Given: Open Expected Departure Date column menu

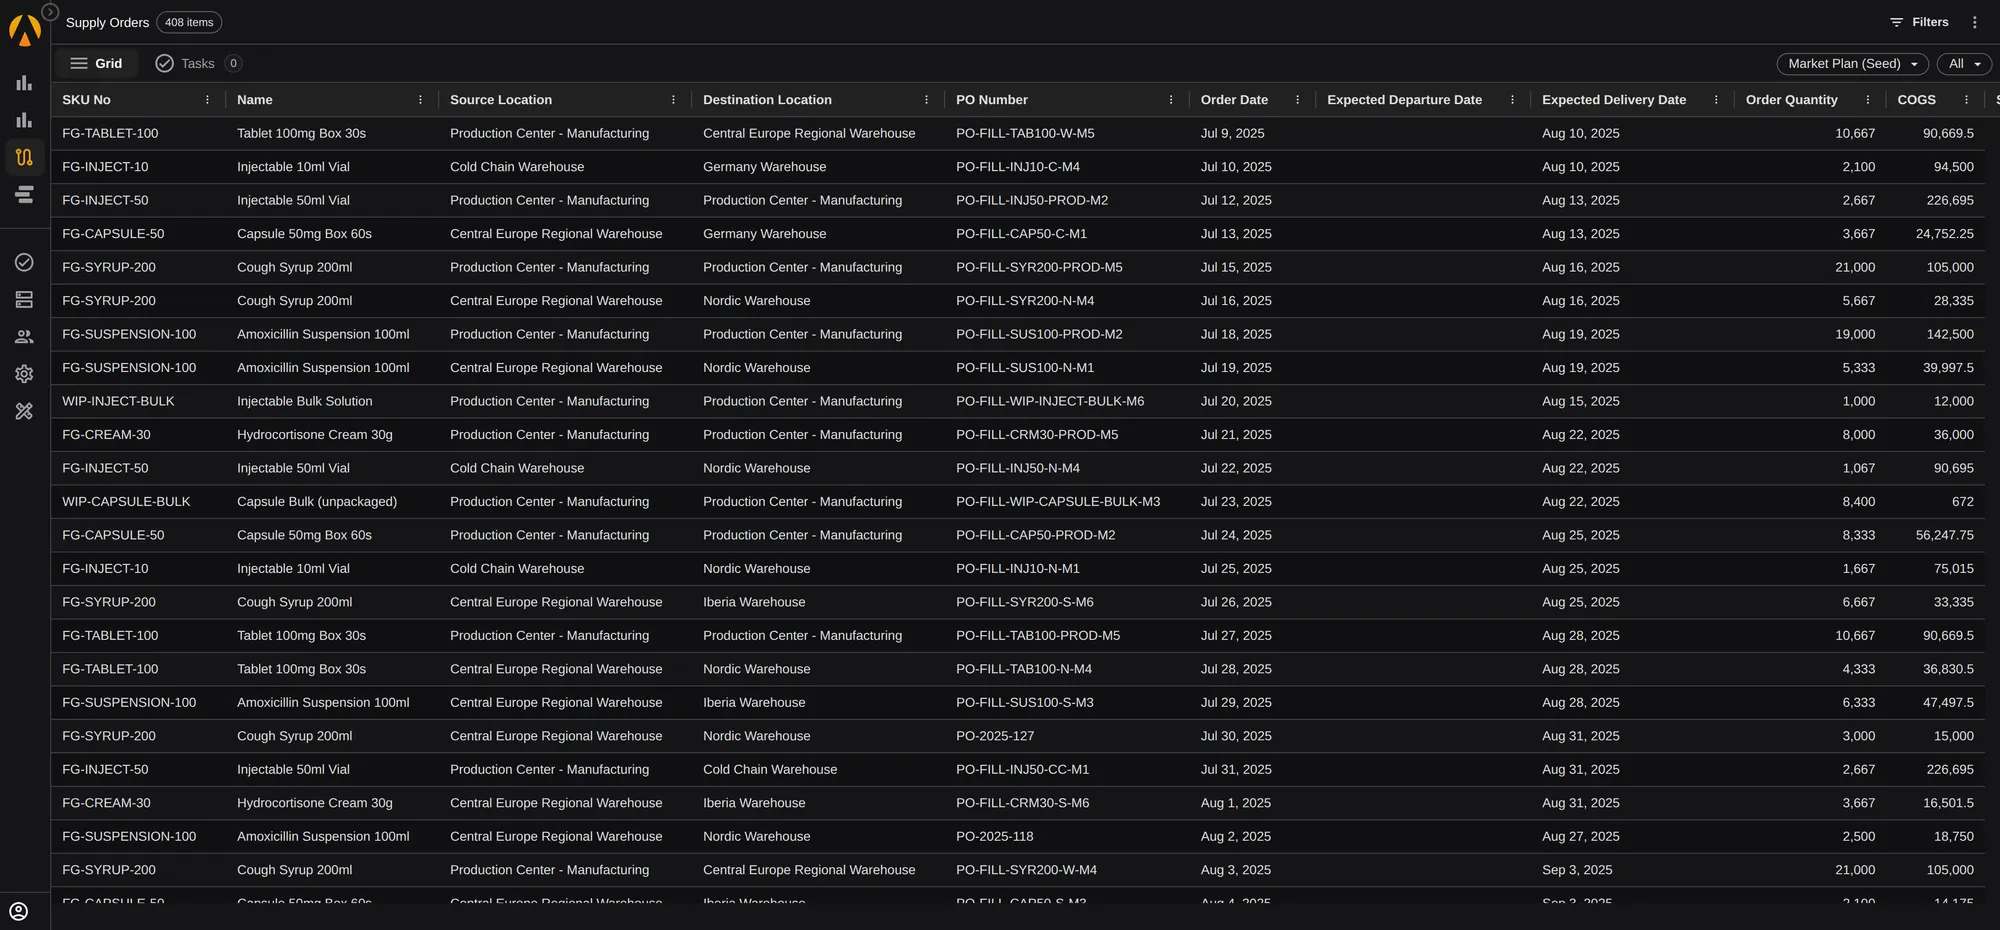Looking at the screenshot, I should tap(1513, 100).
